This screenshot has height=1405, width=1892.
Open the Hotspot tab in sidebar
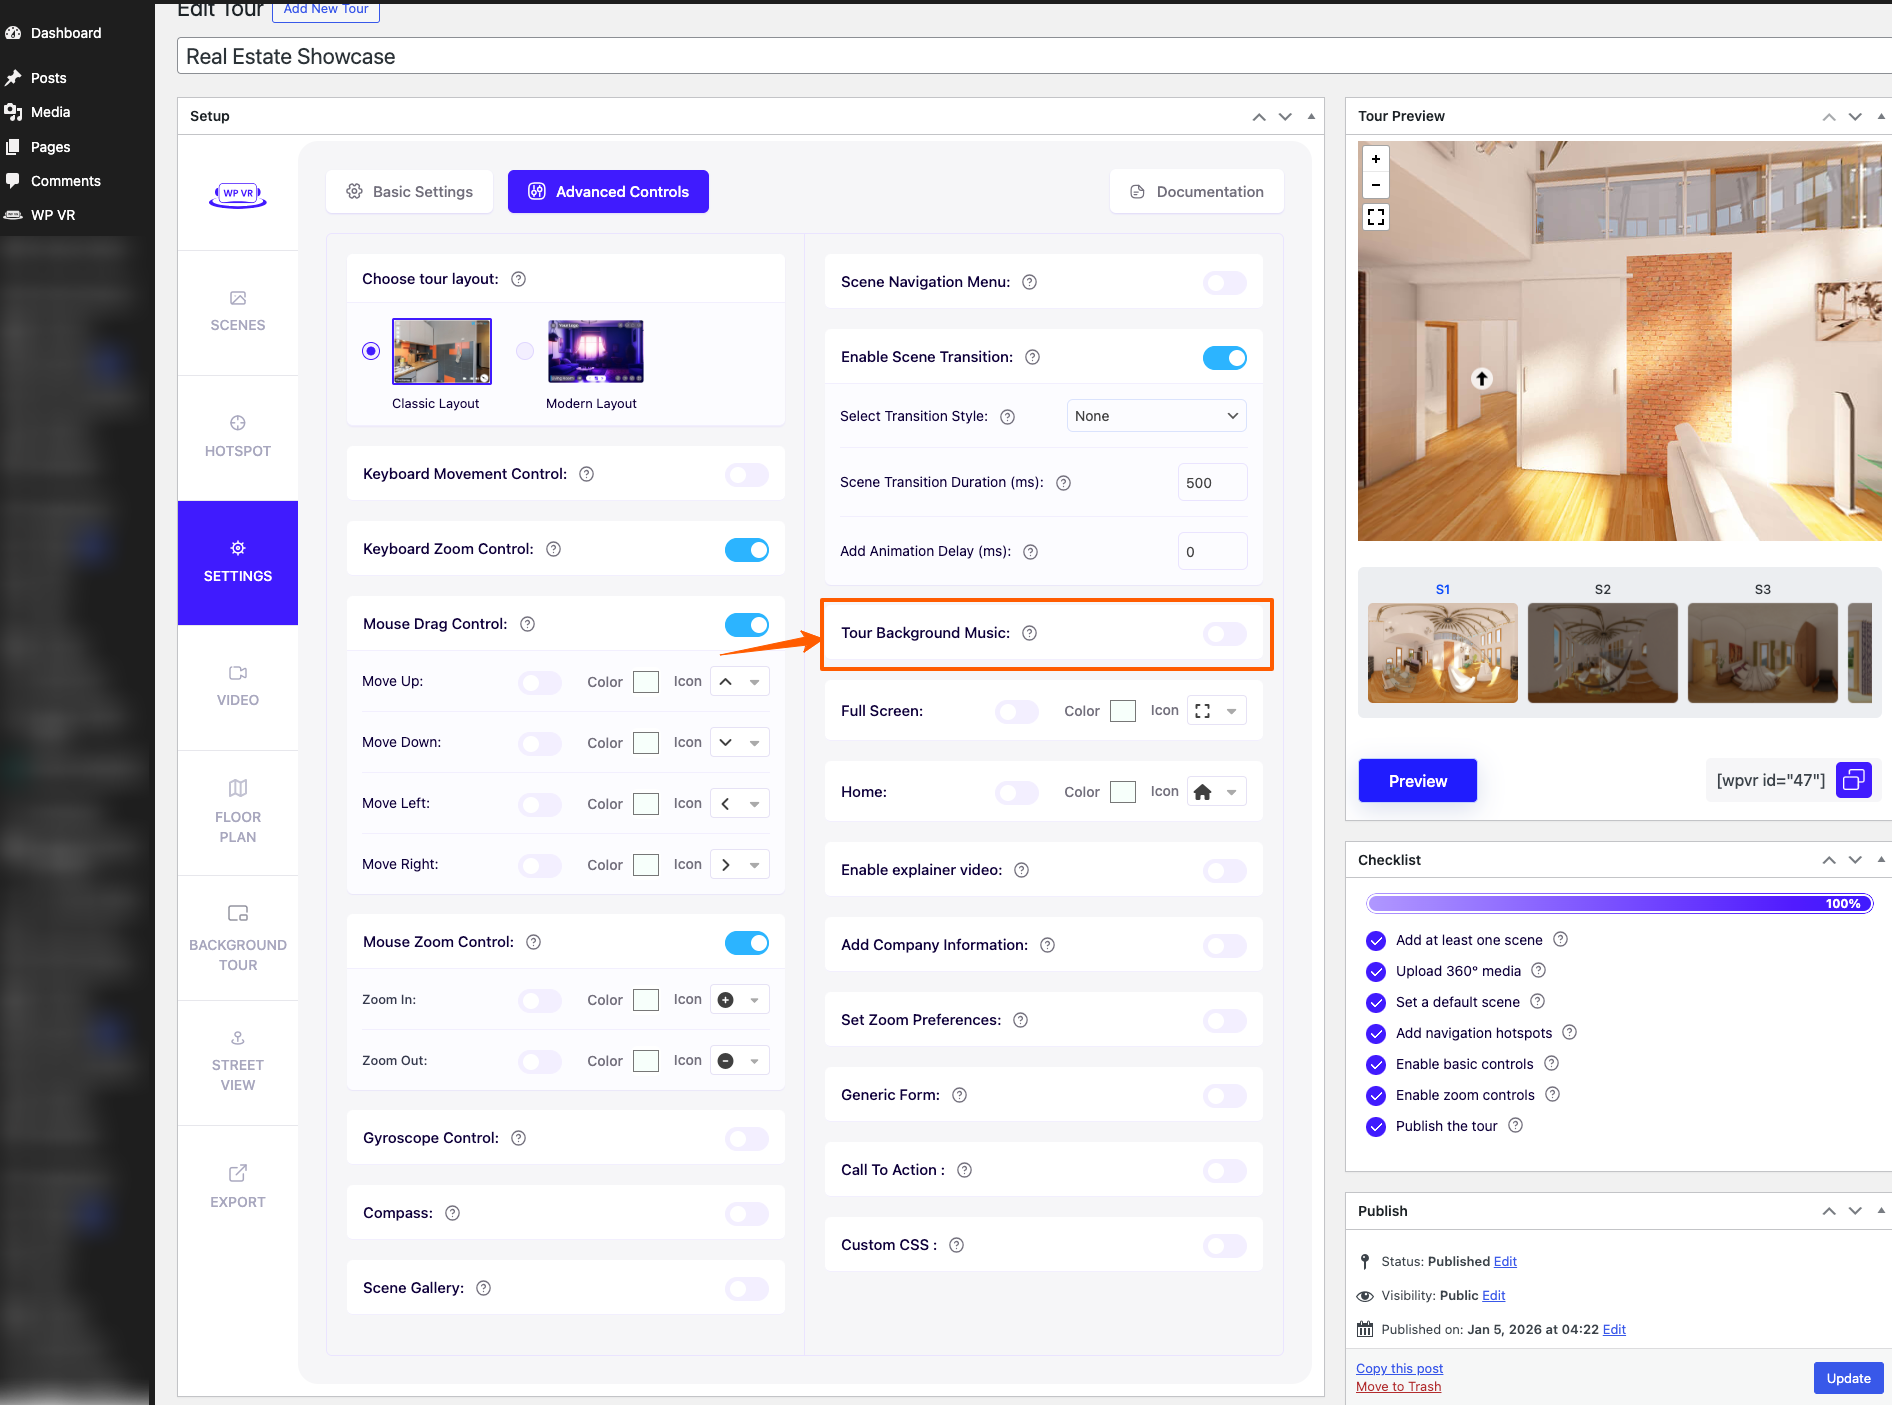[x=238, y=437]
